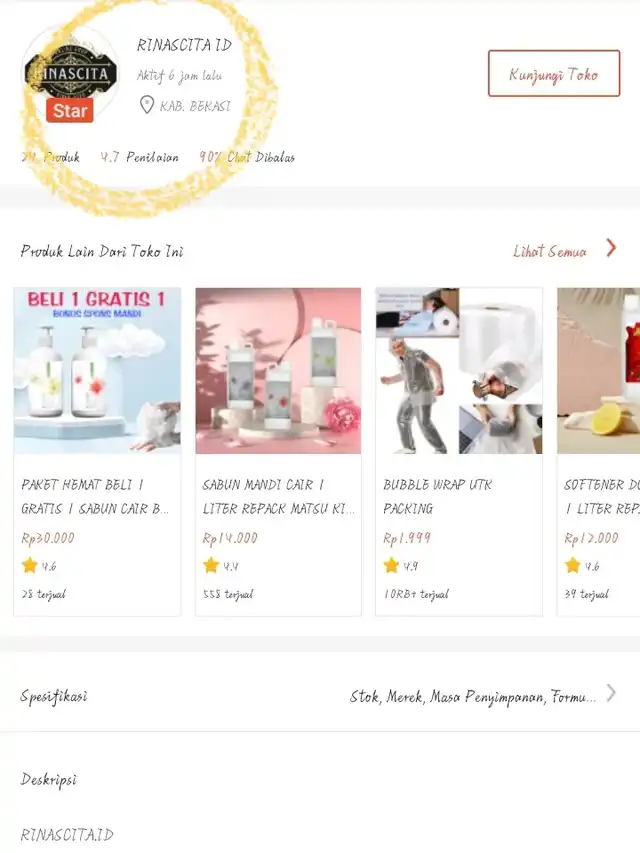Open Sabun Mandi Cair 1 Liter thumbnail

(x=278, y=370)
